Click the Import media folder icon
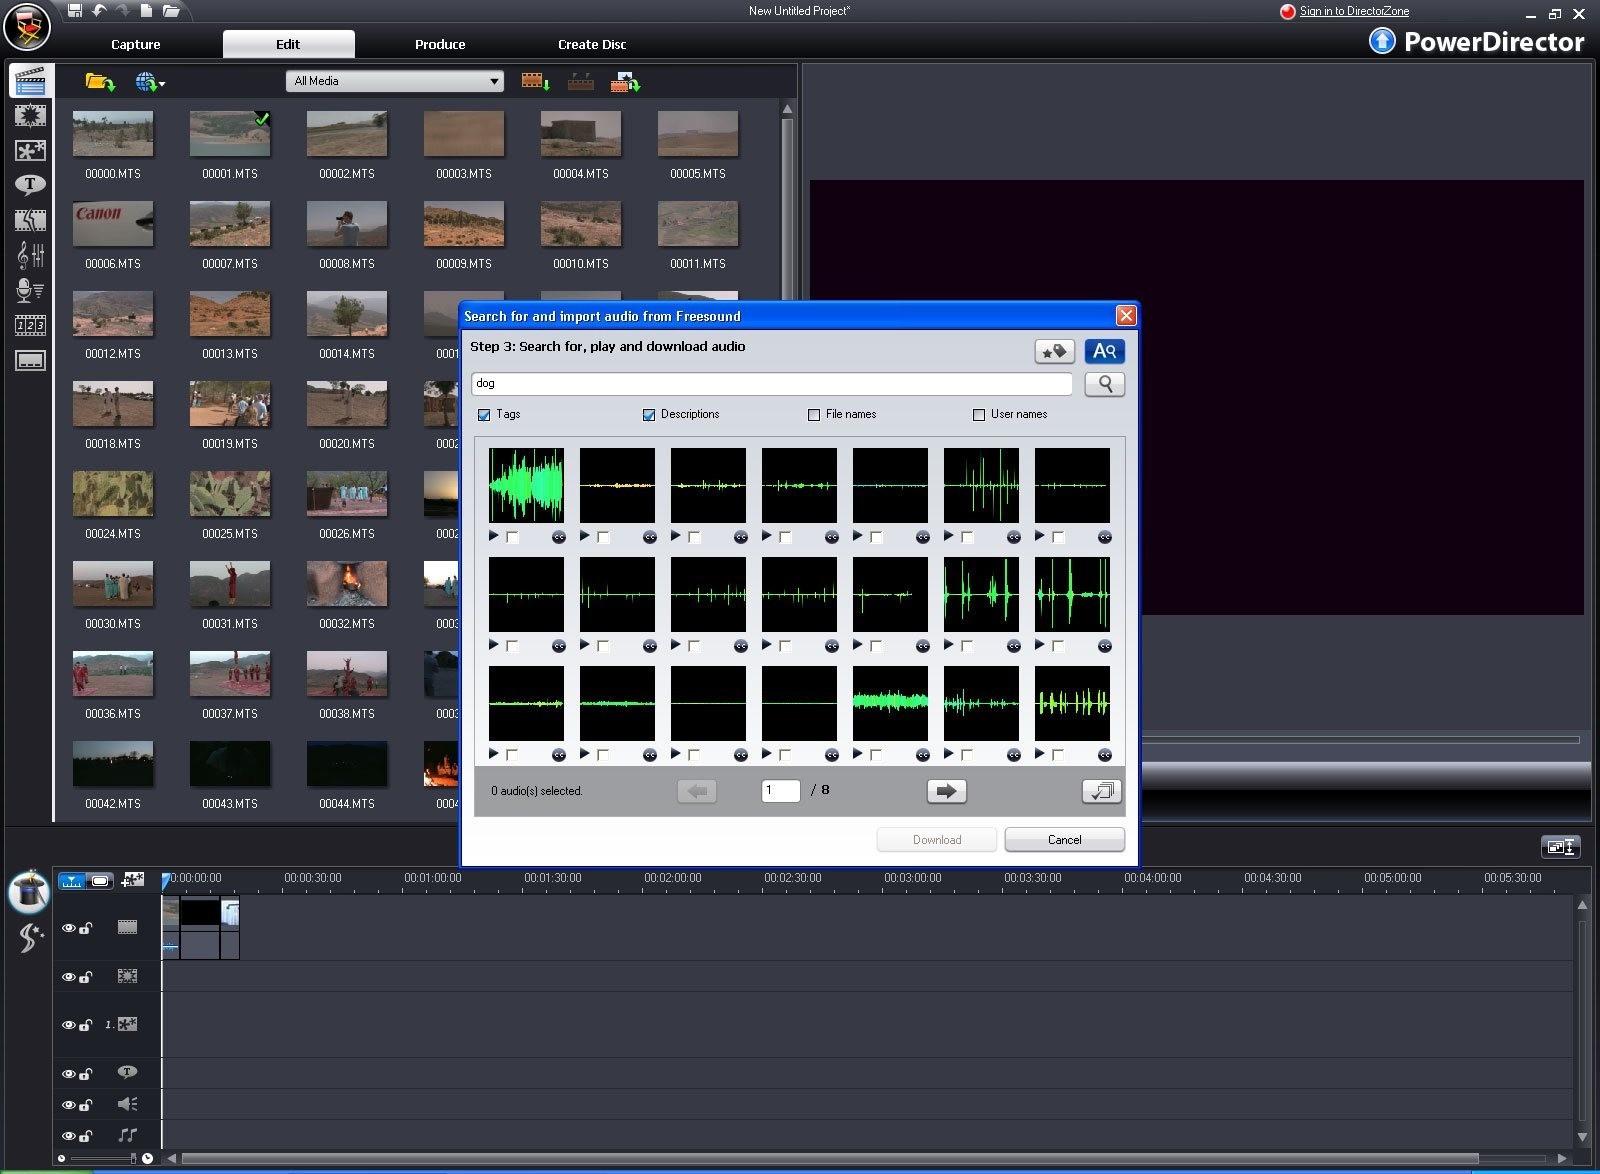1600x1174 pixels. [x=99, y=82]
